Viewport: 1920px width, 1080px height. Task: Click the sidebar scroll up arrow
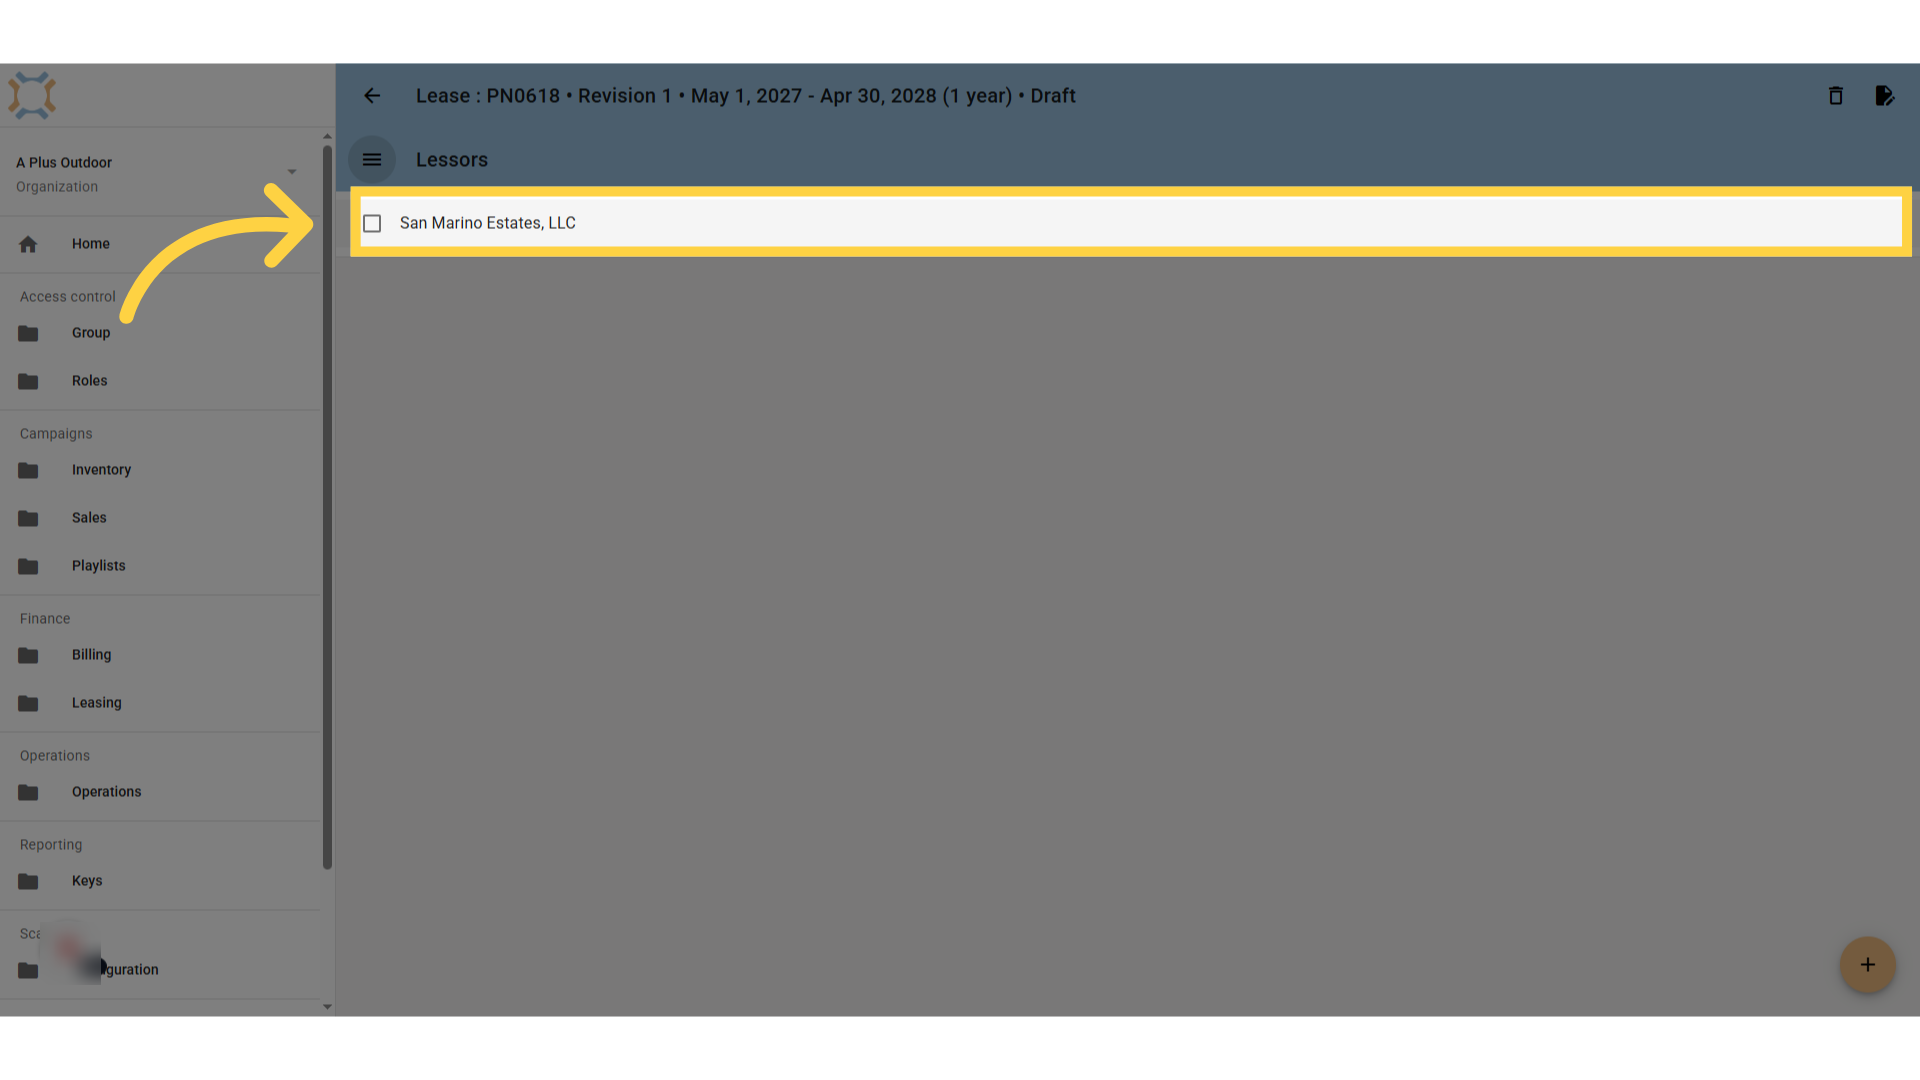click(x=327, y=136)
